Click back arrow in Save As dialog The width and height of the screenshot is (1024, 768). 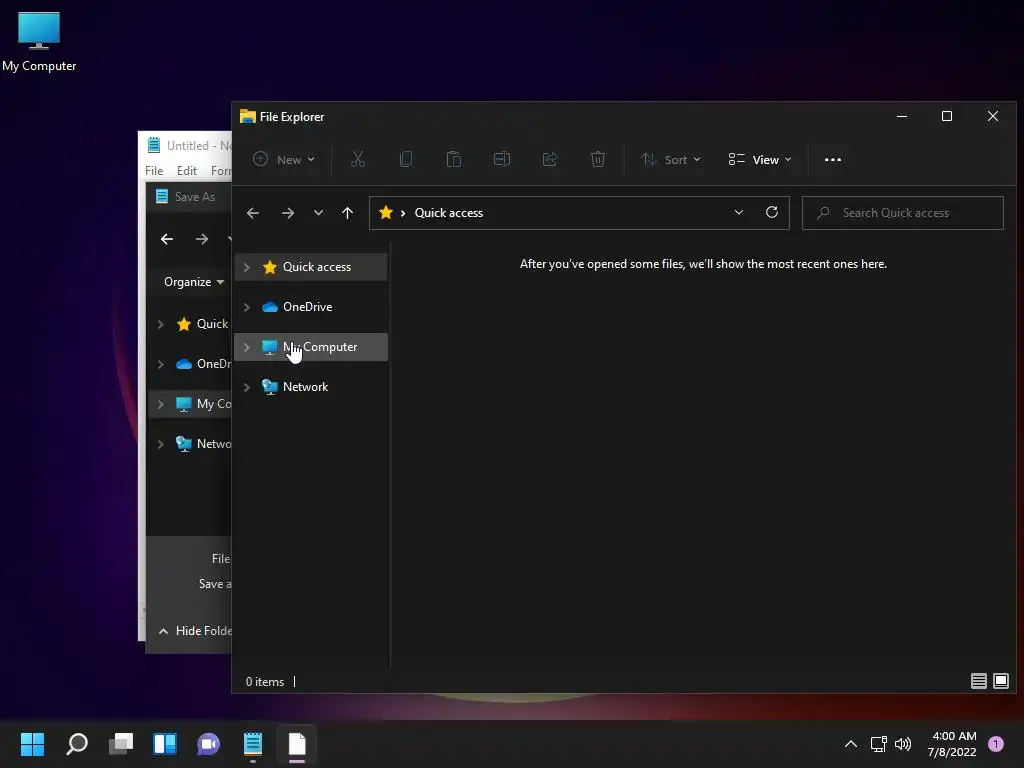167,239
